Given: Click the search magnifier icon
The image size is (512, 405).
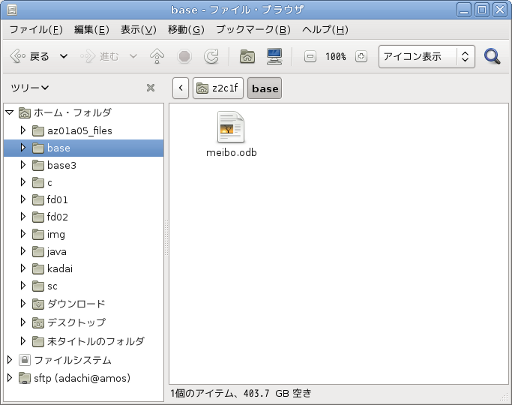Looking at the screenshot, I should (492, 56).
